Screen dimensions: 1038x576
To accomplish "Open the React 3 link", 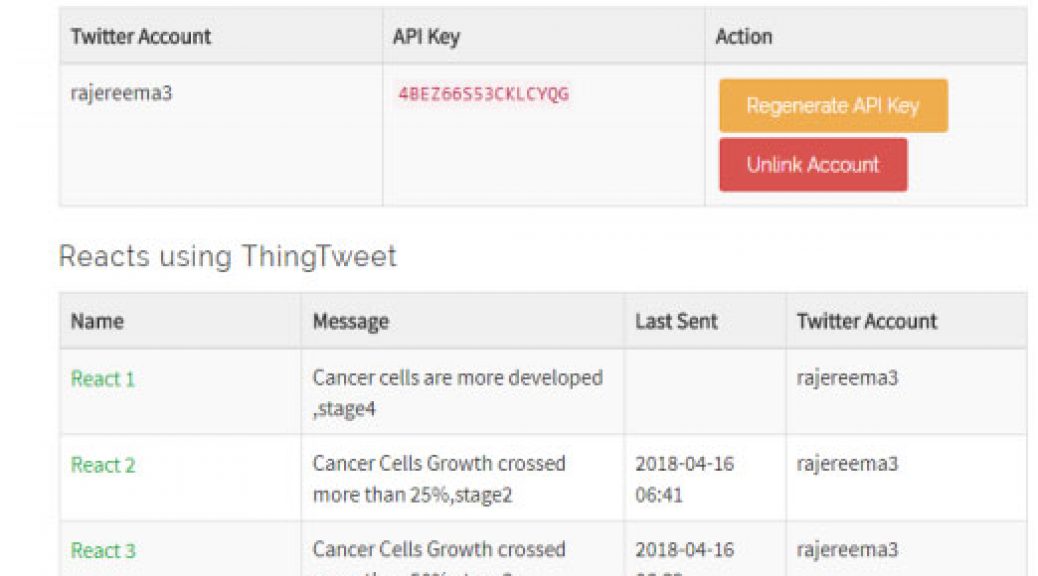I will click(x=103, y=551).
